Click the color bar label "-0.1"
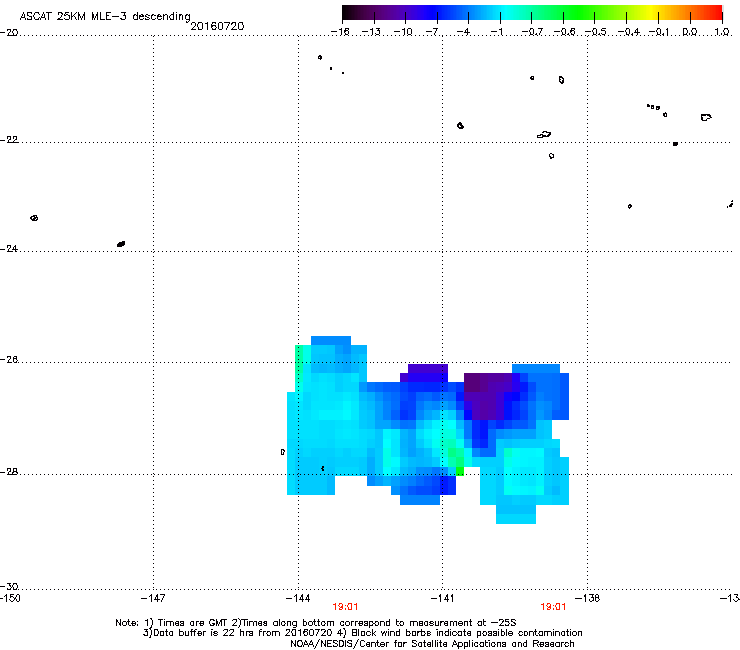Screen dimensions: 740x650 659,32
